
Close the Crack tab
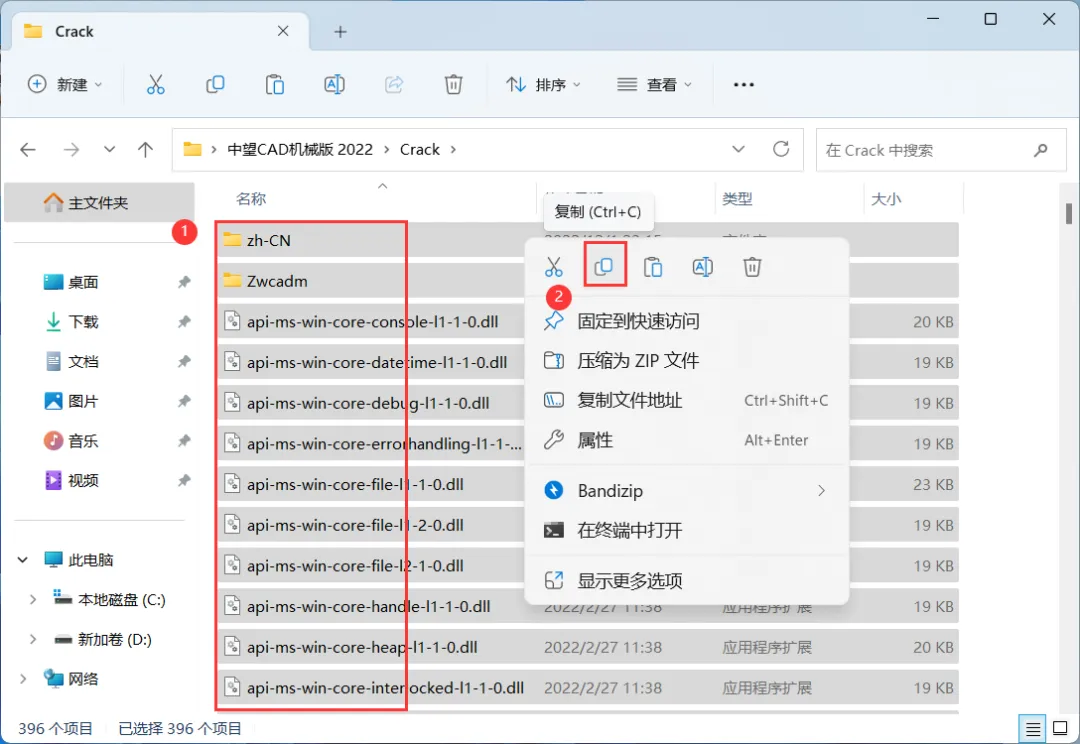pyautogui.click(x=283, y=31)
